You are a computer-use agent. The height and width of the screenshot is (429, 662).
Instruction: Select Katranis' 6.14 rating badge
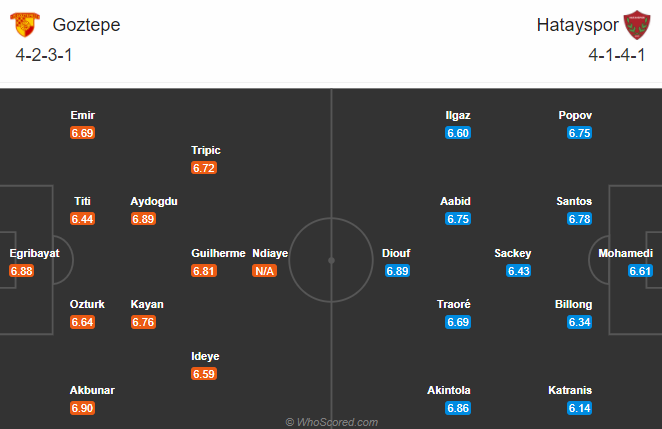click(580, 408)
